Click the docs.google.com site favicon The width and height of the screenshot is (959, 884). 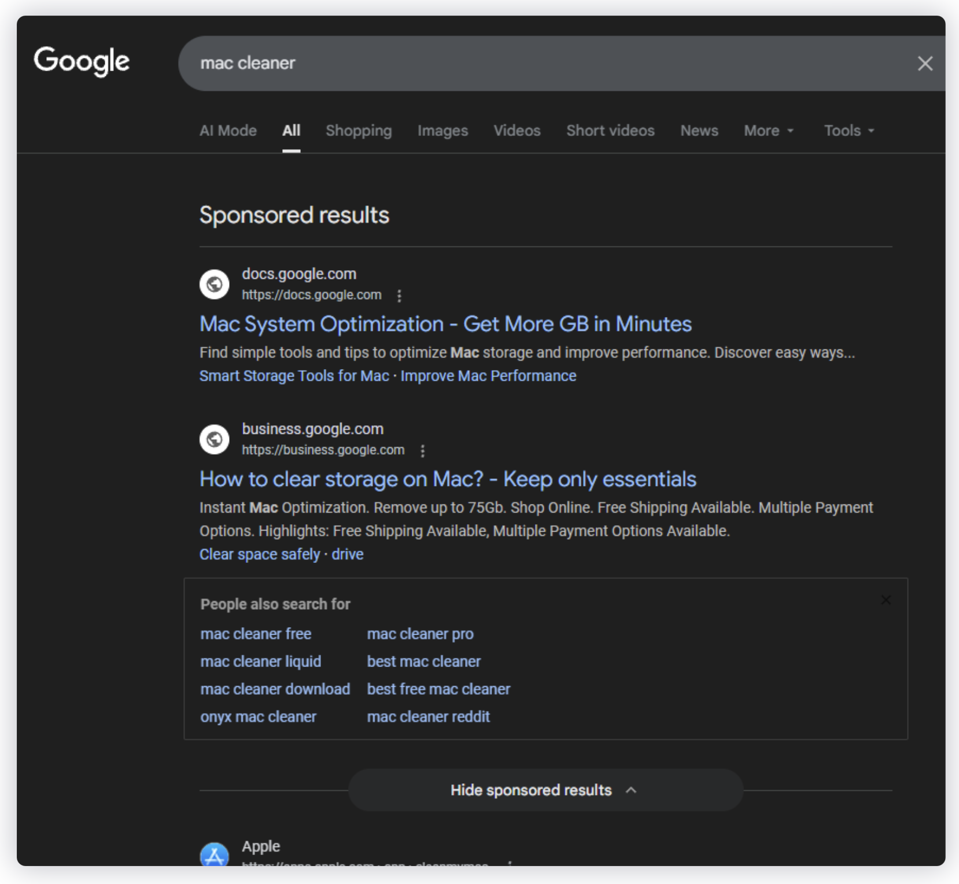[214, 284]
